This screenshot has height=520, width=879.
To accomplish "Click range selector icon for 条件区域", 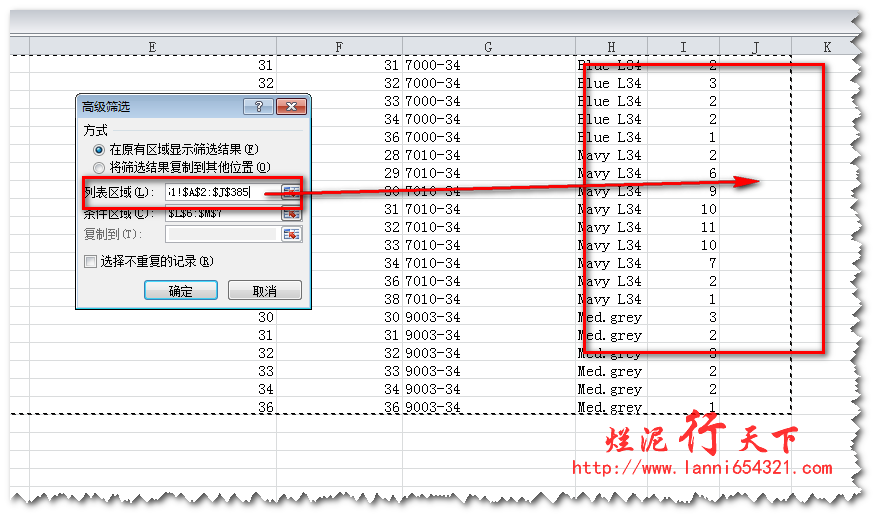I will 291,213.
